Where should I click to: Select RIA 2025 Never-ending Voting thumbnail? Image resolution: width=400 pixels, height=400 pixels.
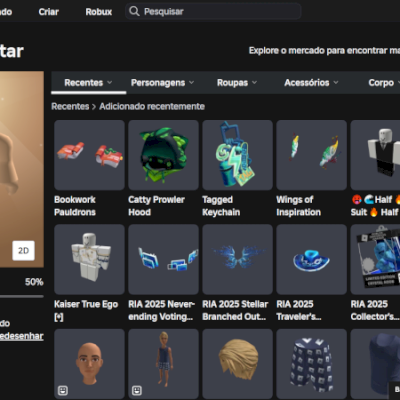pos(163,259)
